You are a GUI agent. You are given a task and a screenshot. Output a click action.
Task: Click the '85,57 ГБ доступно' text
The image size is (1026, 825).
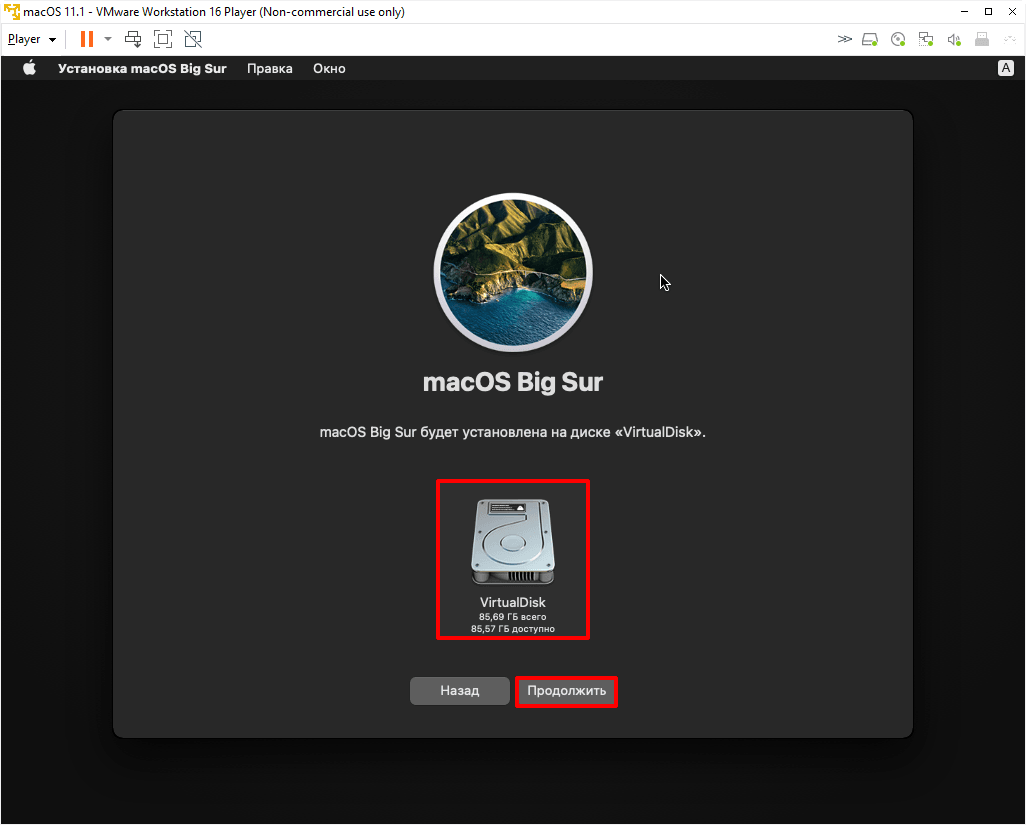tap(513, 629)
